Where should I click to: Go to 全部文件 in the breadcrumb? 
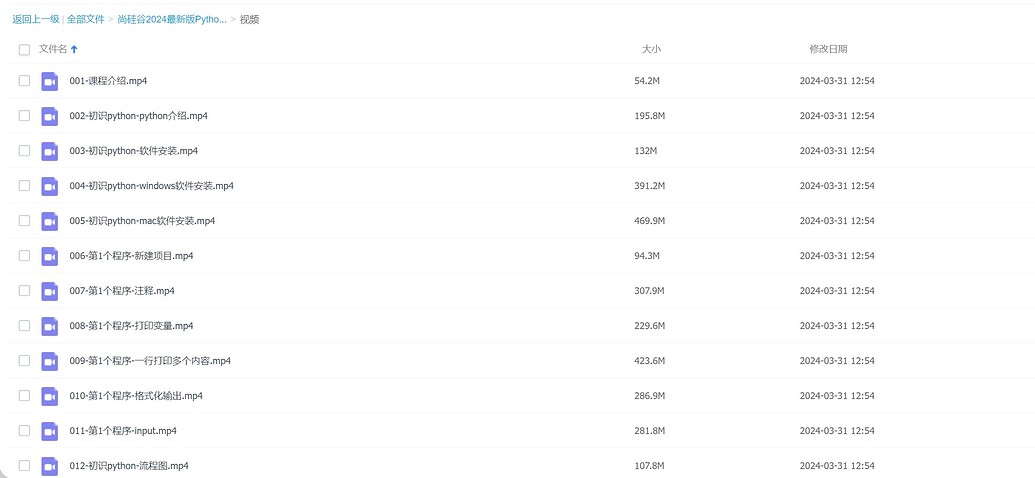click(x=85, y=19)
